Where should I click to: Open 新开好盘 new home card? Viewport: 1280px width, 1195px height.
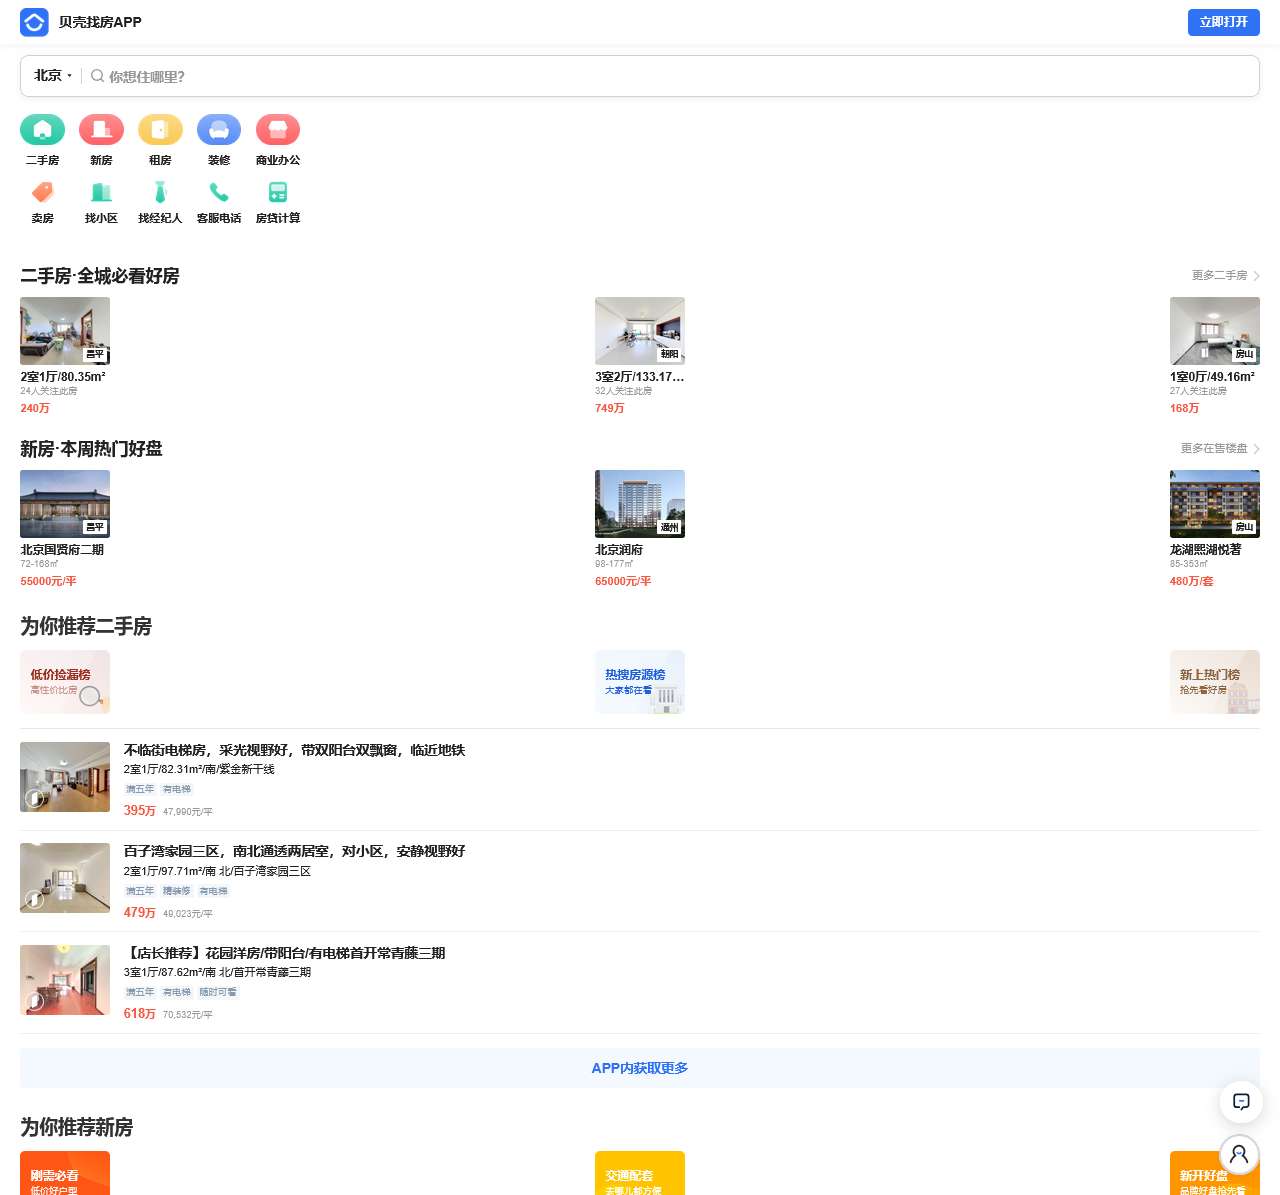click(1215, 1173)
